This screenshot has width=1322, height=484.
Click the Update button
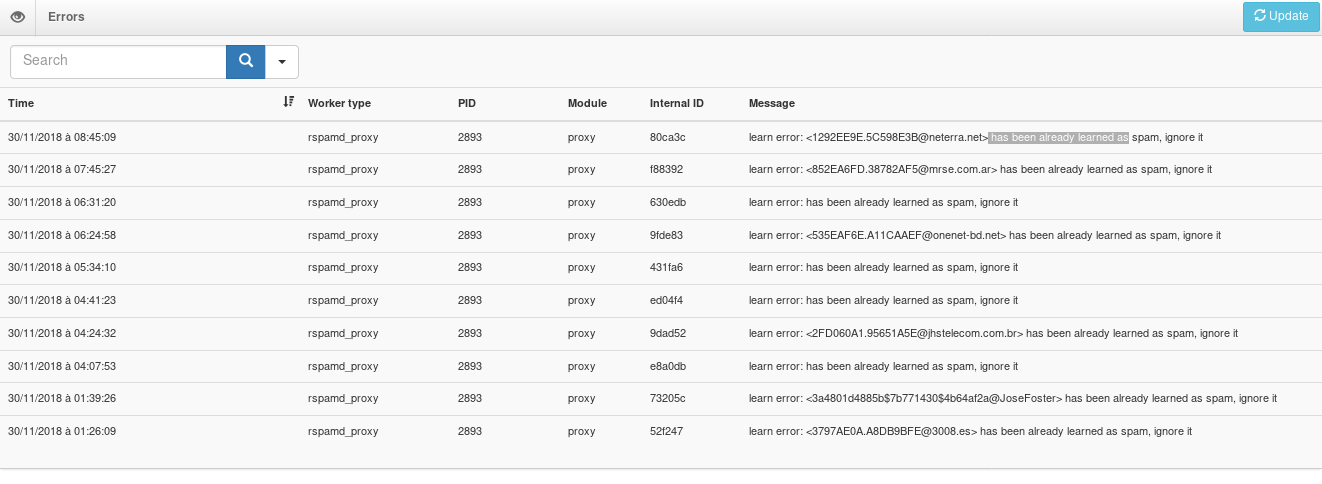pyautogui.click(x=1280, y=17)
